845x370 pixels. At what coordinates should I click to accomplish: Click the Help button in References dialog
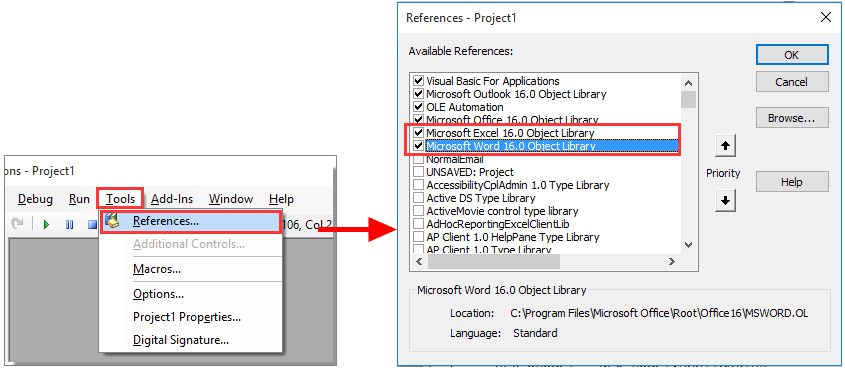792,182
